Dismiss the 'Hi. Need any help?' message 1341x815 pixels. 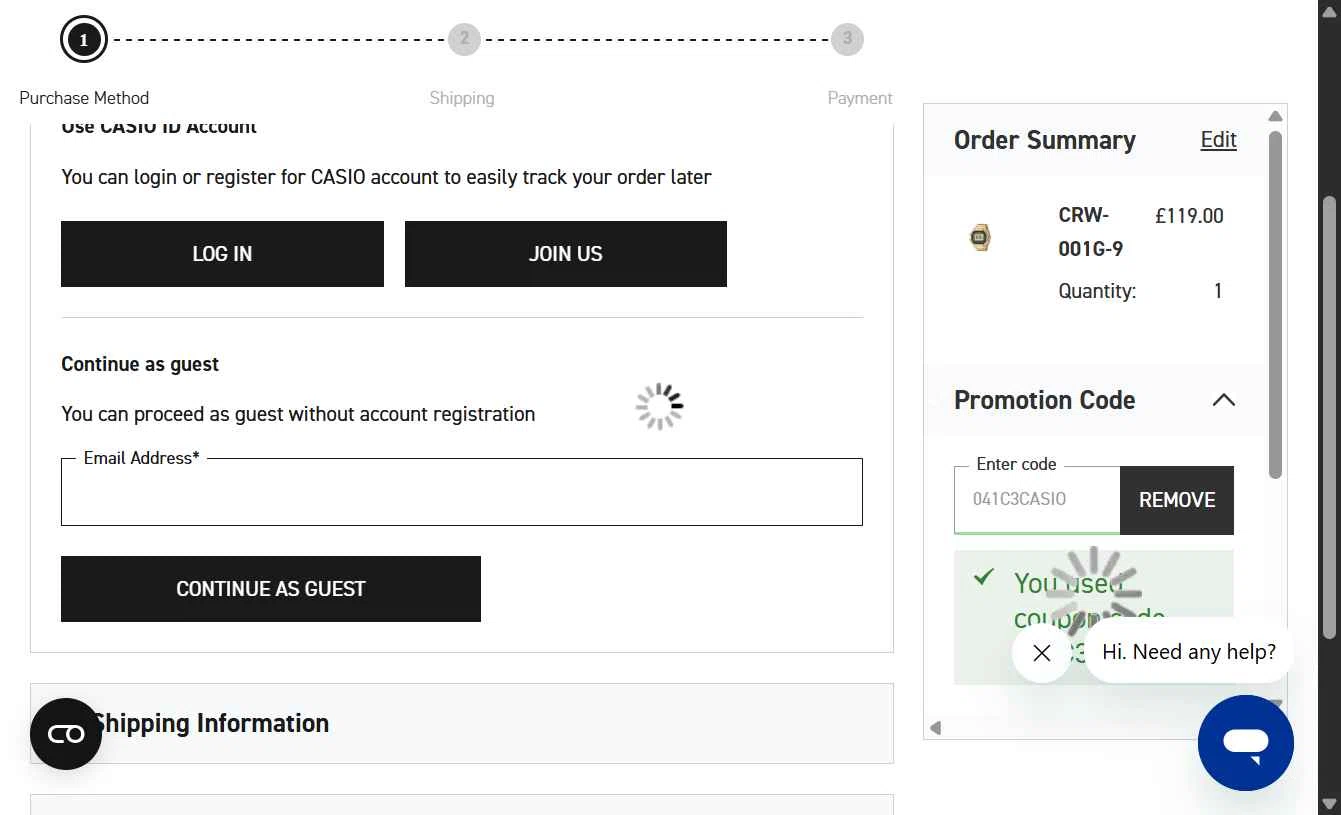[x=1041, y=653]
